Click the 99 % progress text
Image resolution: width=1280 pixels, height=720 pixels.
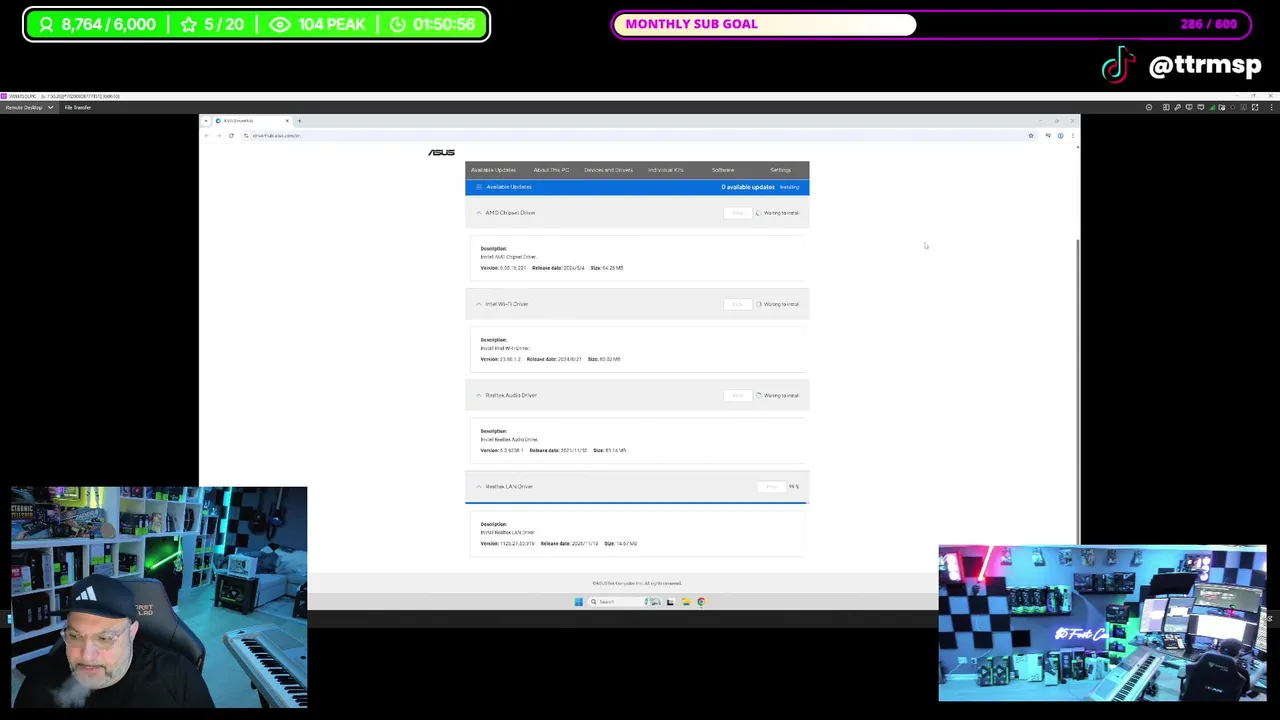click(794, 487)
